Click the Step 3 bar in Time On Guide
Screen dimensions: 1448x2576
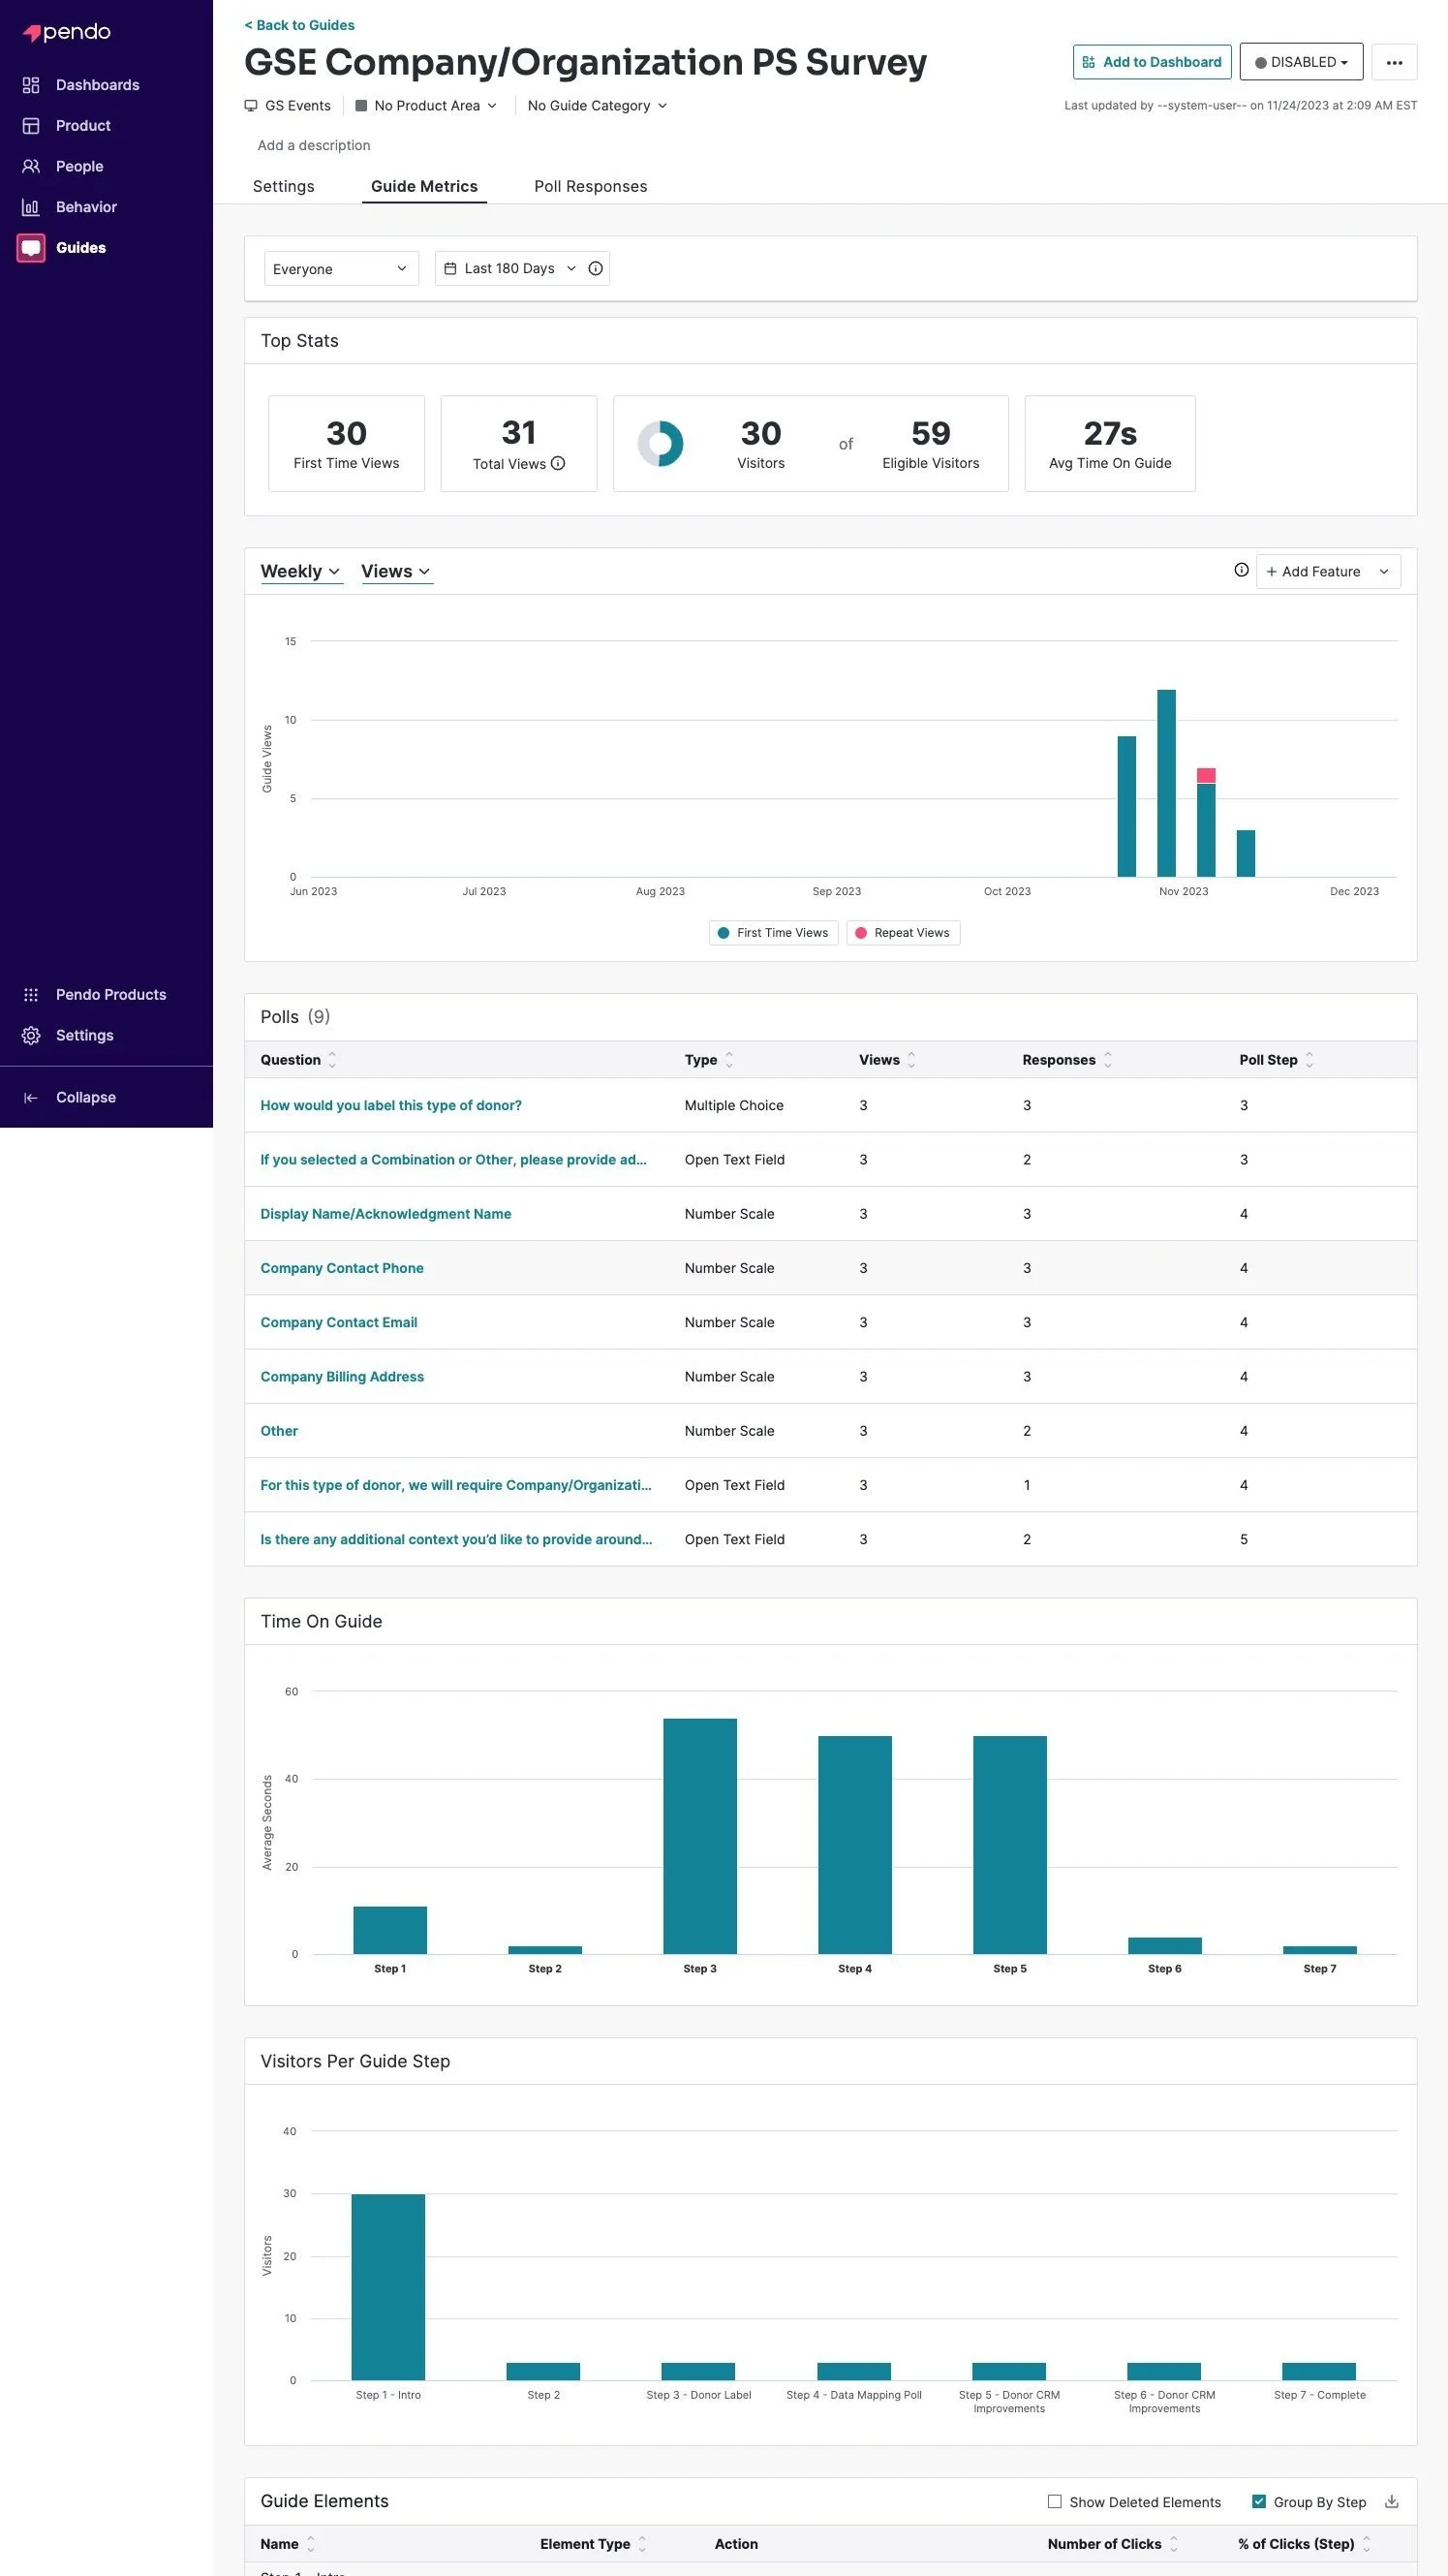(x=700, y=1836)
